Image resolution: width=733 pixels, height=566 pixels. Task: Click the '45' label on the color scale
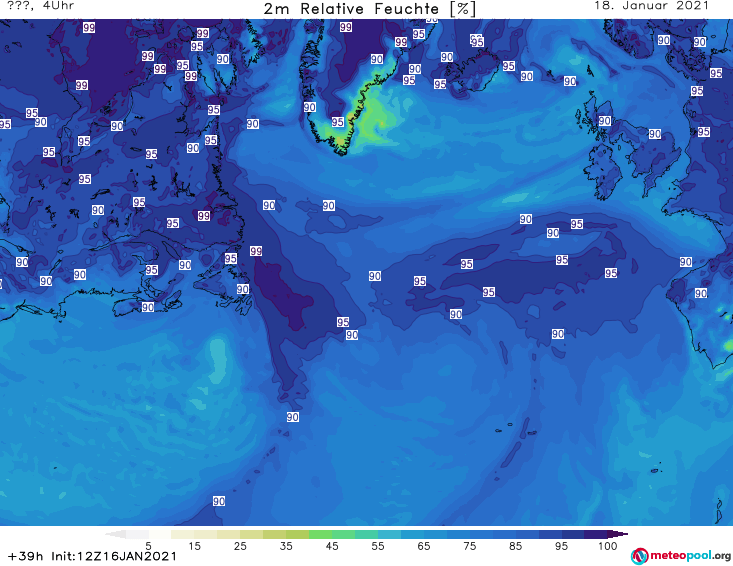(332, 545)
